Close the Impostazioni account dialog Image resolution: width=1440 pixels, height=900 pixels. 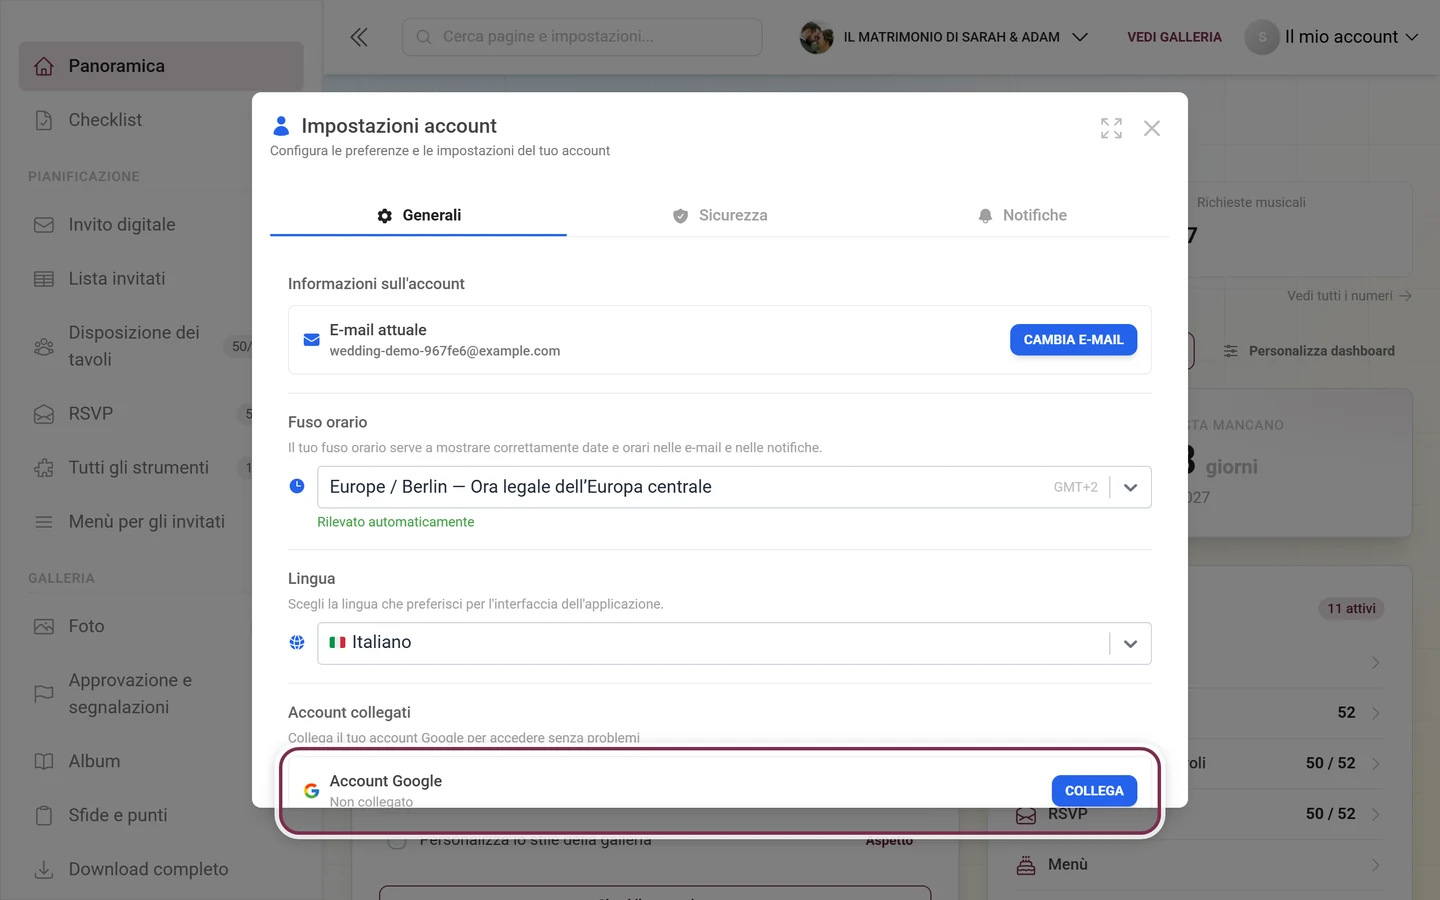(1152, 128)
